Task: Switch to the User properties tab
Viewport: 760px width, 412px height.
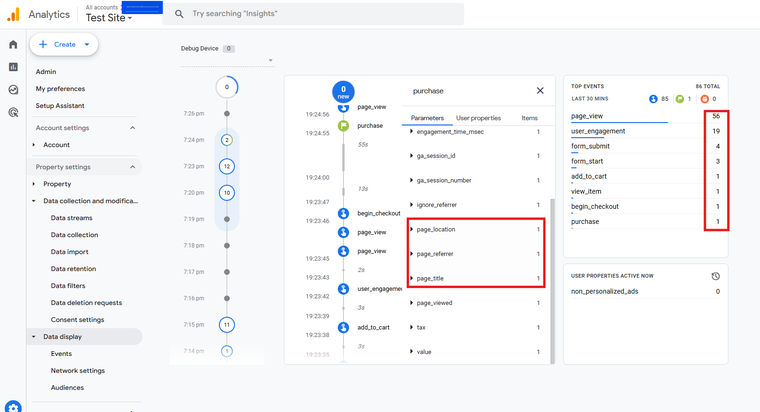Action: click(x=478, y=118)
